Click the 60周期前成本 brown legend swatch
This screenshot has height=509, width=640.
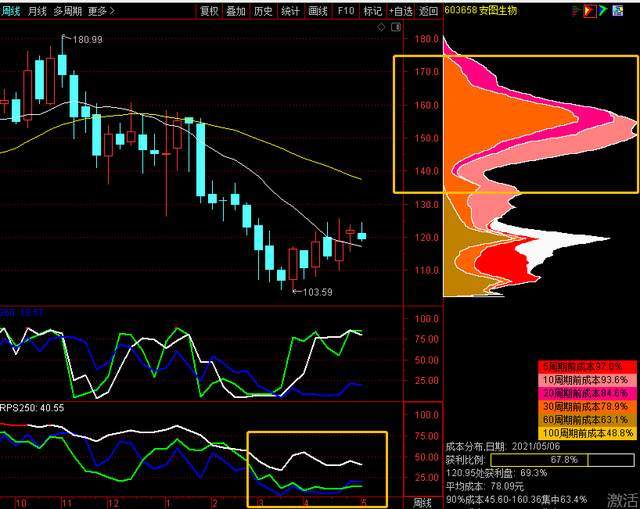pyautogui.click(x=587, y=419)
